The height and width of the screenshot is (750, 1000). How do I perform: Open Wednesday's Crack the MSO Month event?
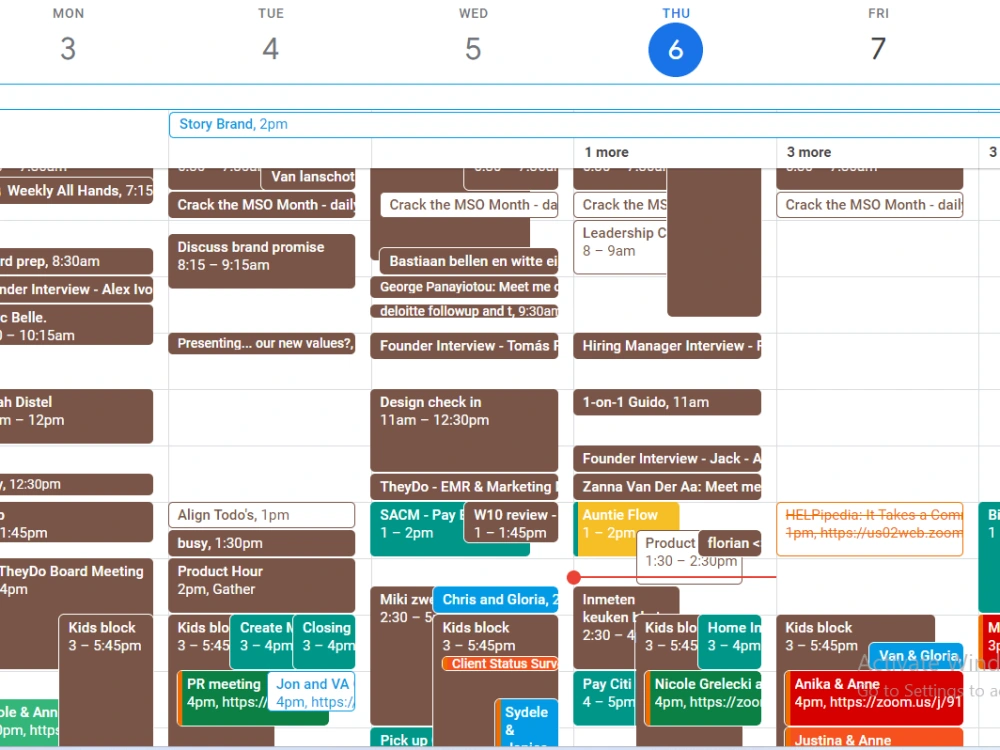469,205
